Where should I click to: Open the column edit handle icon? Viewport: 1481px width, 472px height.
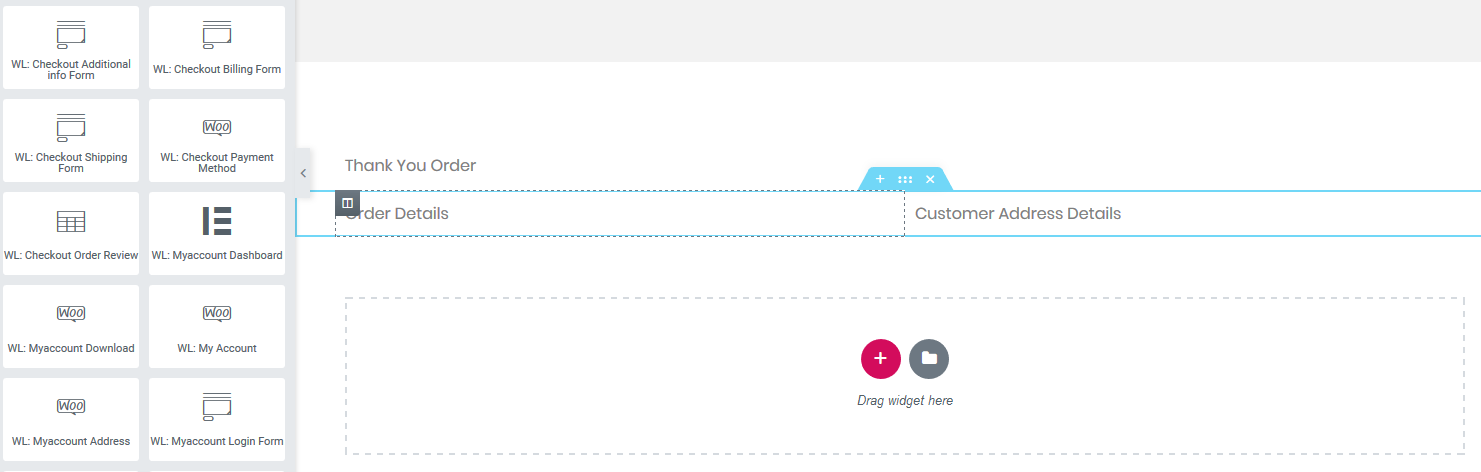347,203
